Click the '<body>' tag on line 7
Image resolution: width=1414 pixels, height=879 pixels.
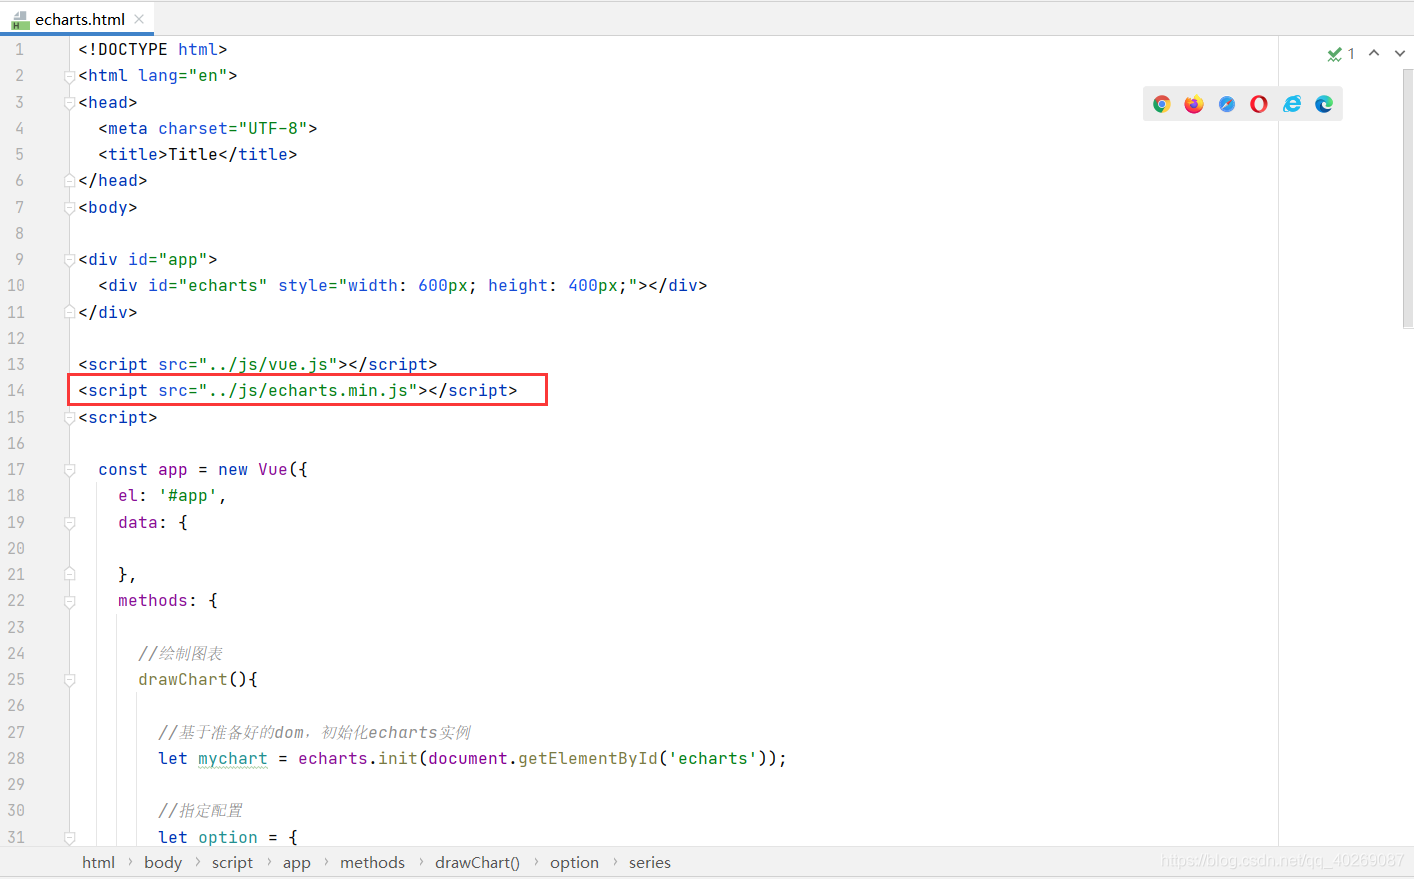point(108,208)
